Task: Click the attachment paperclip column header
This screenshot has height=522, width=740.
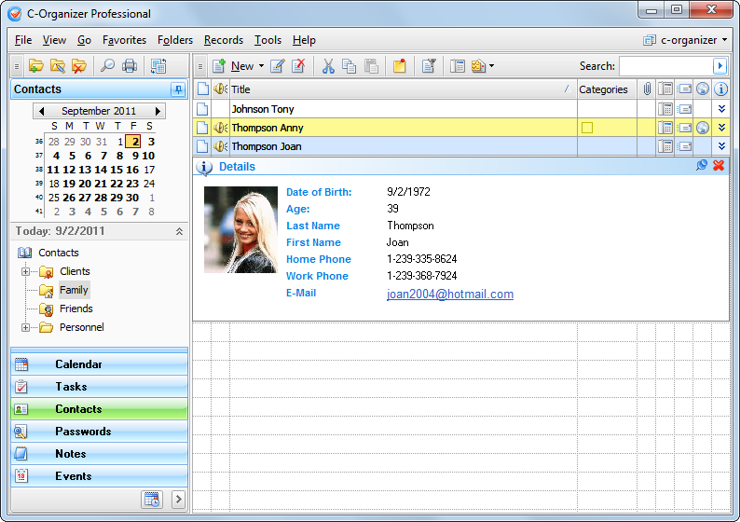Action: [x=647, y=89]
